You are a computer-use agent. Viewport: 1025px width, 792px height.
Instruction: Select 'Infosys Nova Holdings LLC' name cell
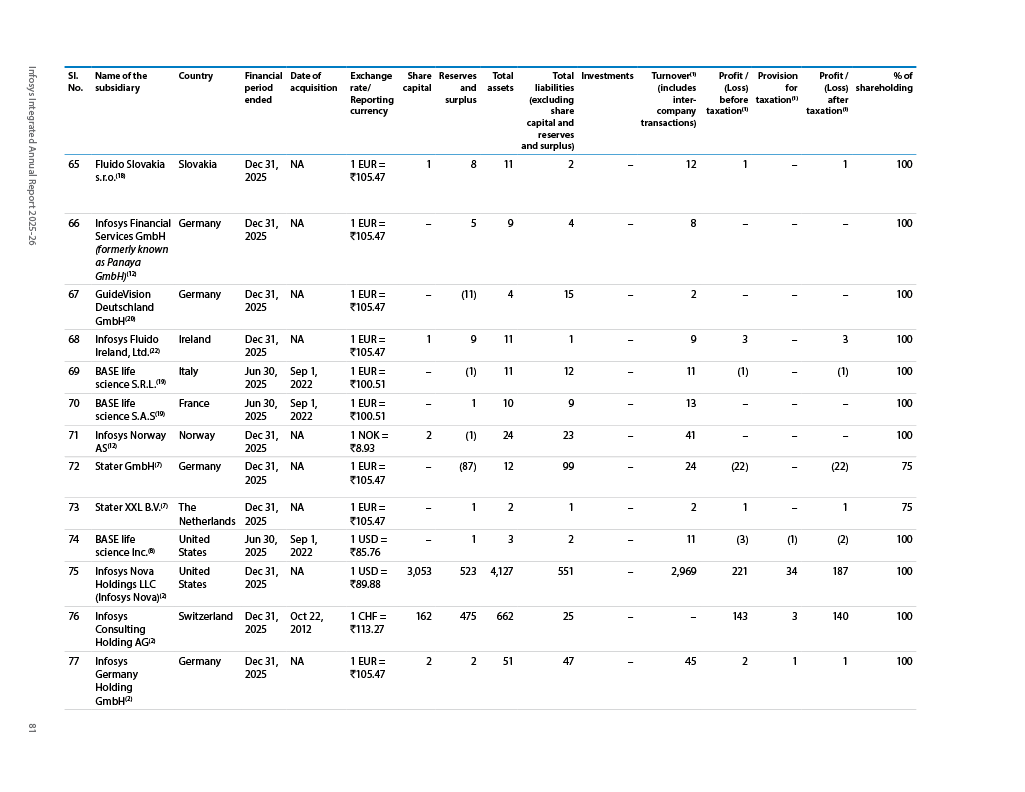click(130, 584)
